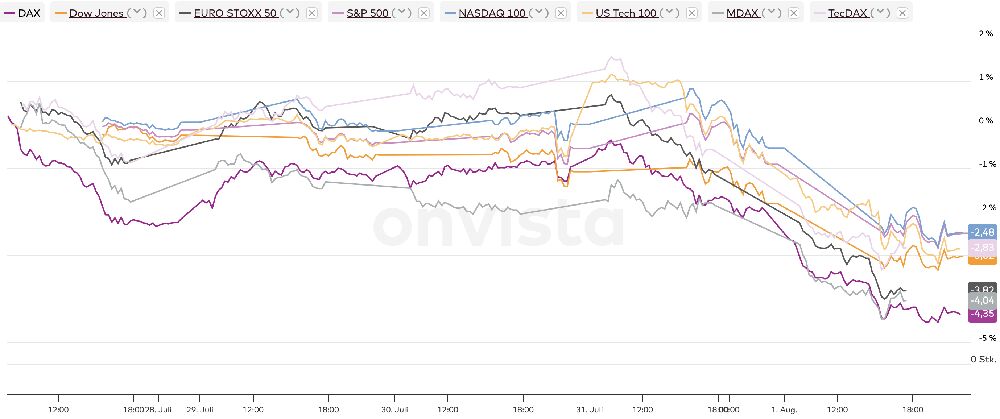Viewport: 1000px width, 419px height.
Task: Click the DAX legend label
Action: point(29,13)
